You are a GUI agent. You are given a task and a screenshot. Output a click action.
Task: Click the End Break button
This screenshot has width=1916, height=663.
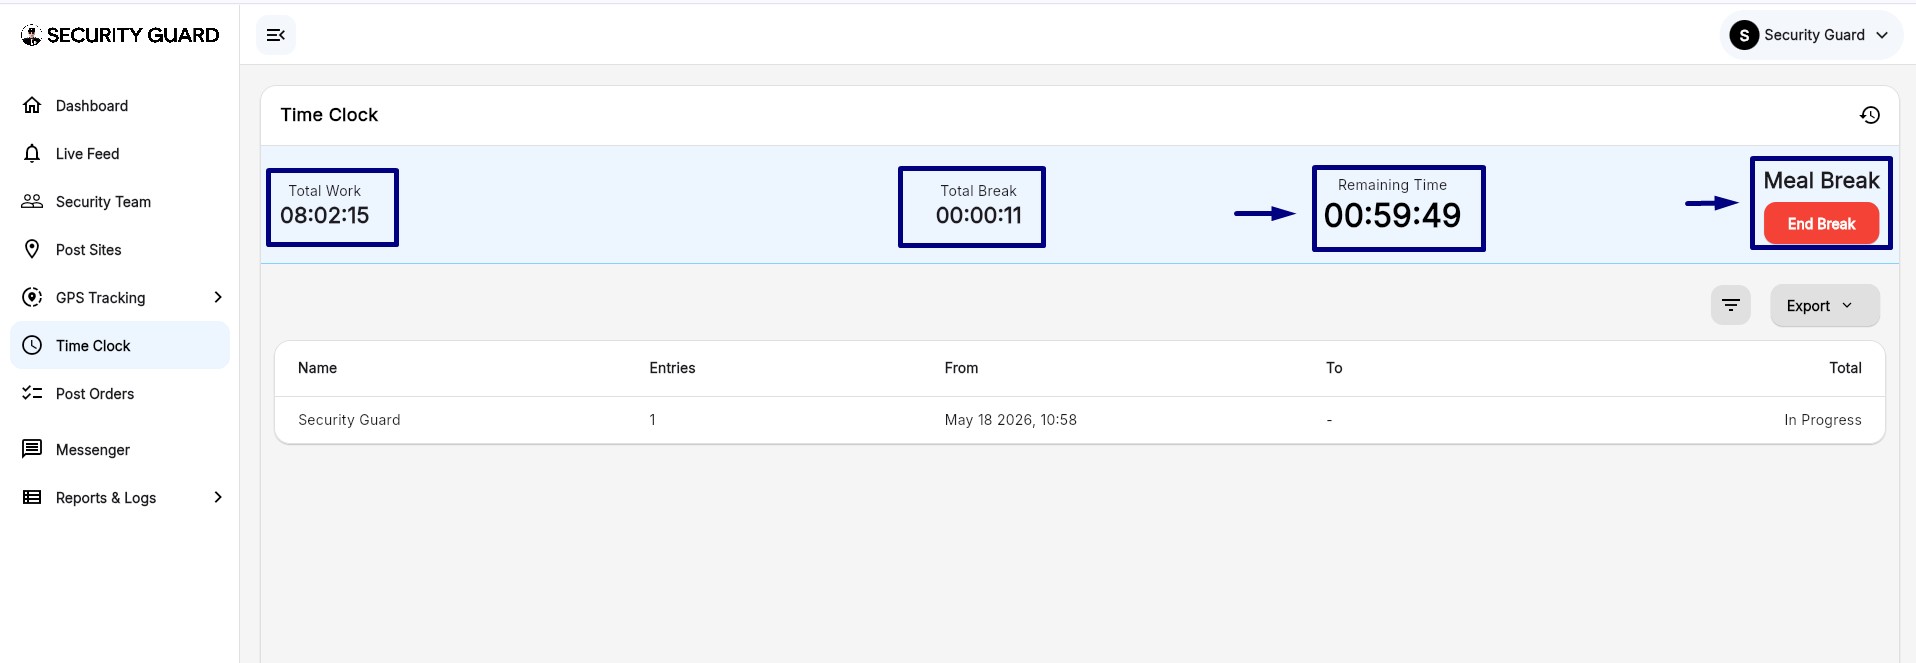click(x=1821, y=223)
